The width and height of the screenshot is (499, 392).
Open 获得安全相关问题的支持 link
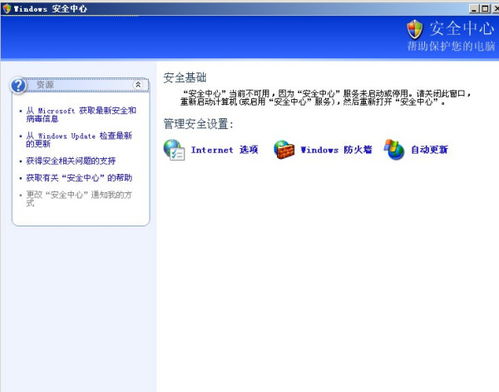[x=71, y=161]
